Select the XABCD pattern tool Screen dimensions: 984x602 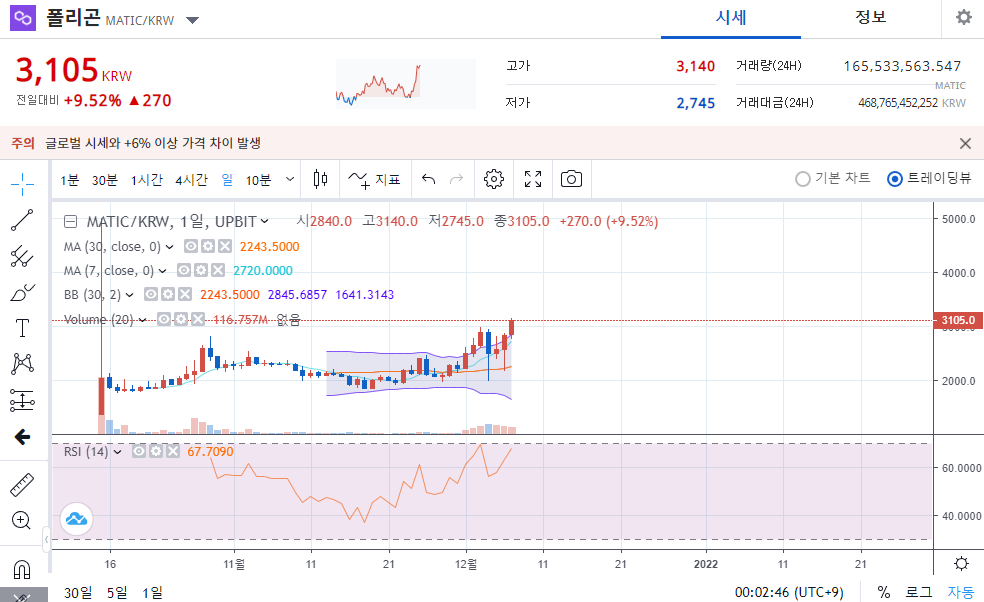[x=23, y=363]
